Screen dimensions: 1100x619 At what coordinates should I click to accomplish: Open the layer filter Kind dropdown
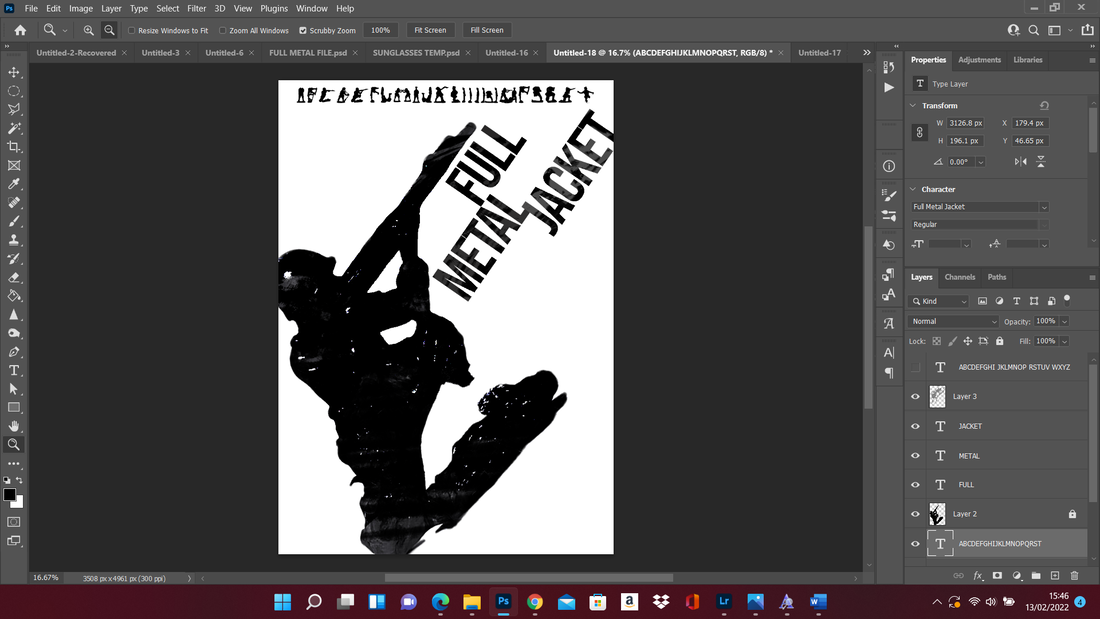[939, 301]
